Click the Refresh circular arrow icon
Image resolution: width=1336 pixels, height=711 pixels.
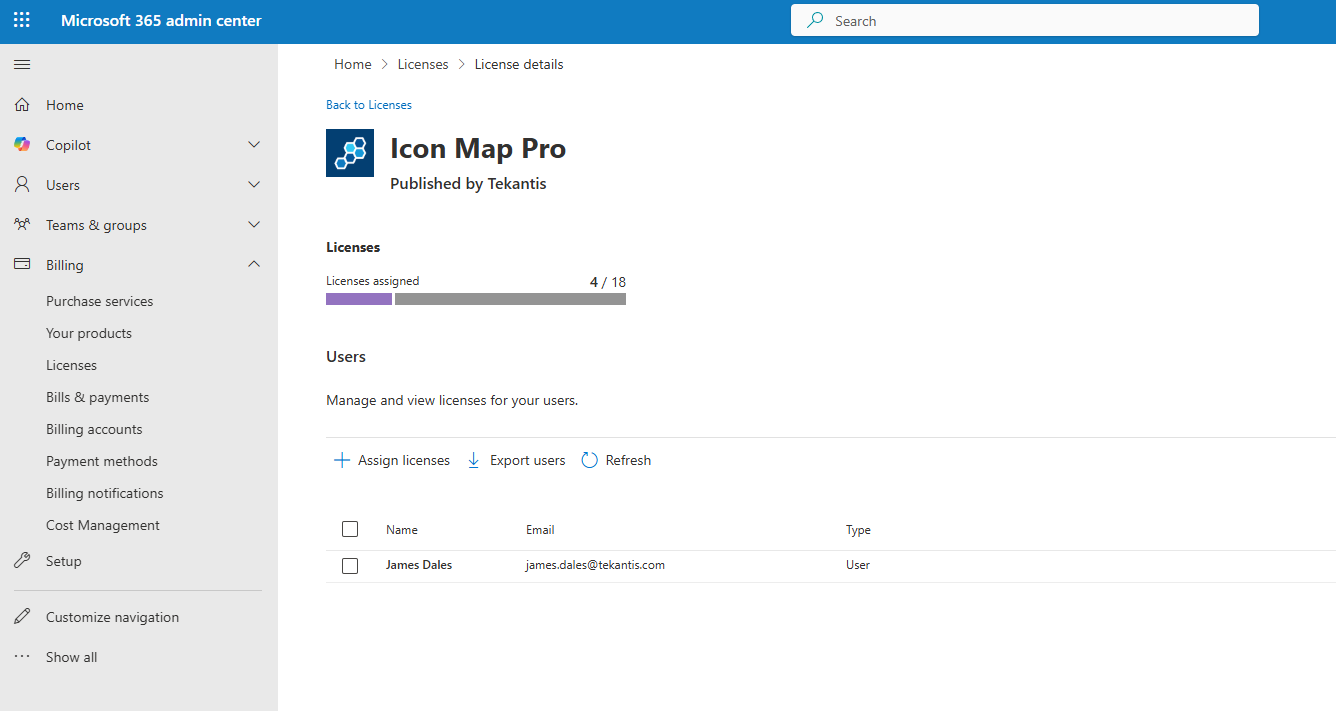pos(590,460)
